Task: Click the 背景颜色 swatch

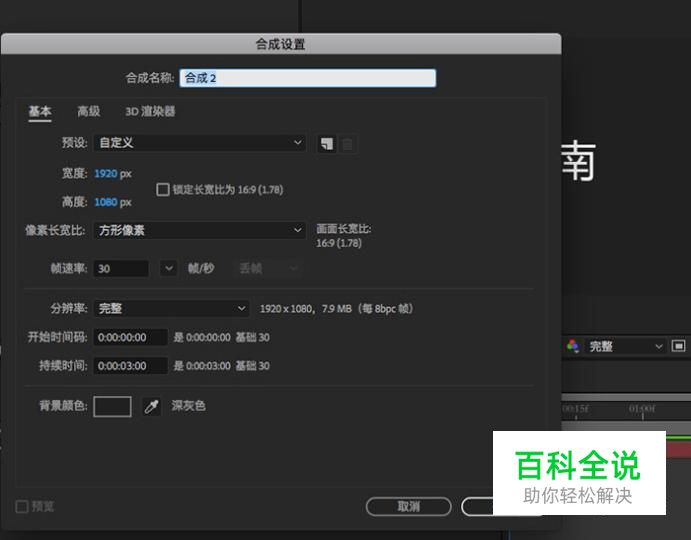Action: tap(112, 406)
